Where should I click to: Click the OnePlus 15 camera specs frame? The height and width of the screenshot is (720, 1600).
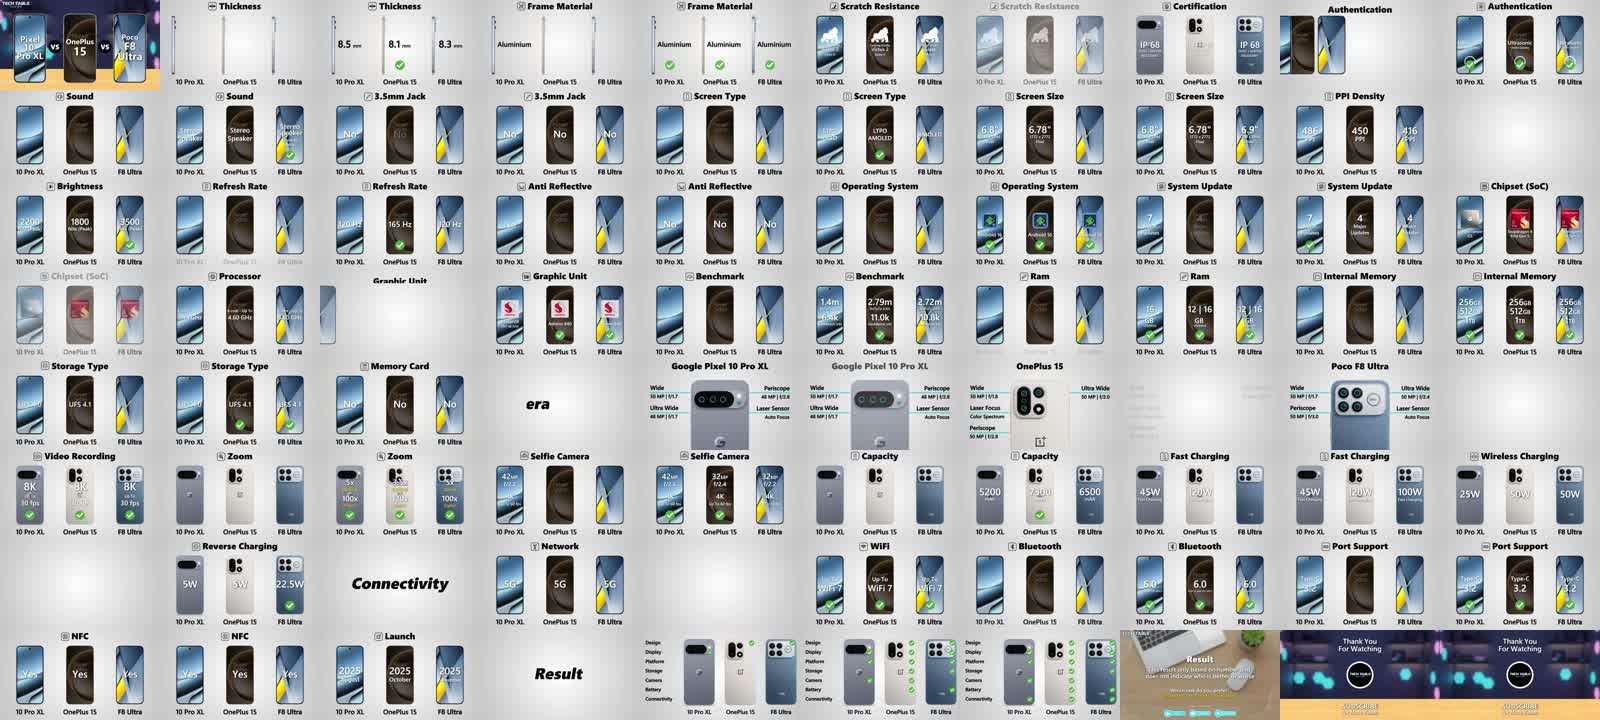click(1040, 405)
